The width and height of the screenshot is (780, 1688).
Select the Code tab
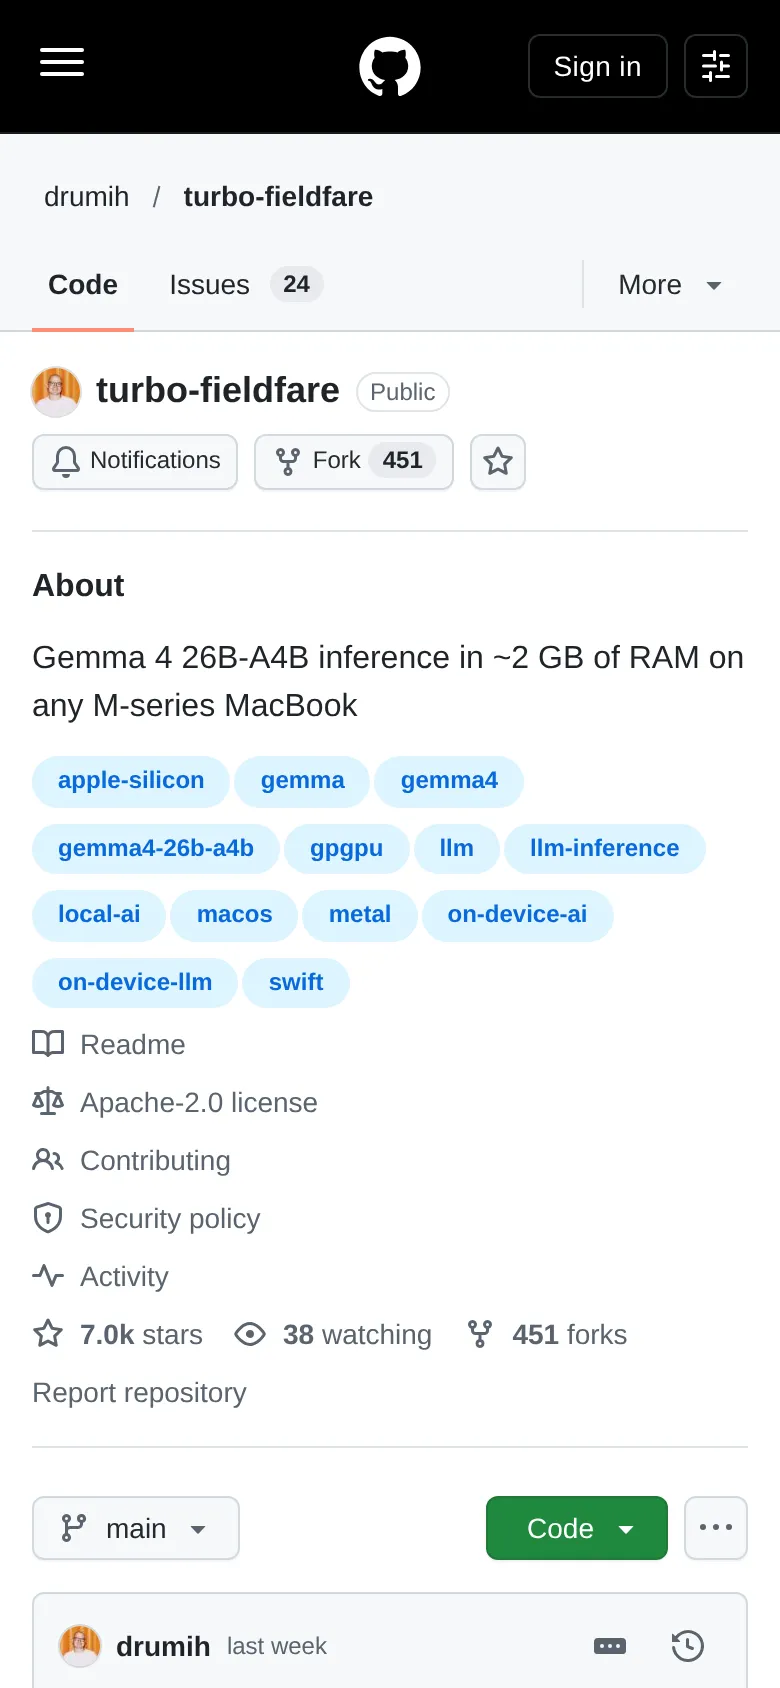click(83, 285)
